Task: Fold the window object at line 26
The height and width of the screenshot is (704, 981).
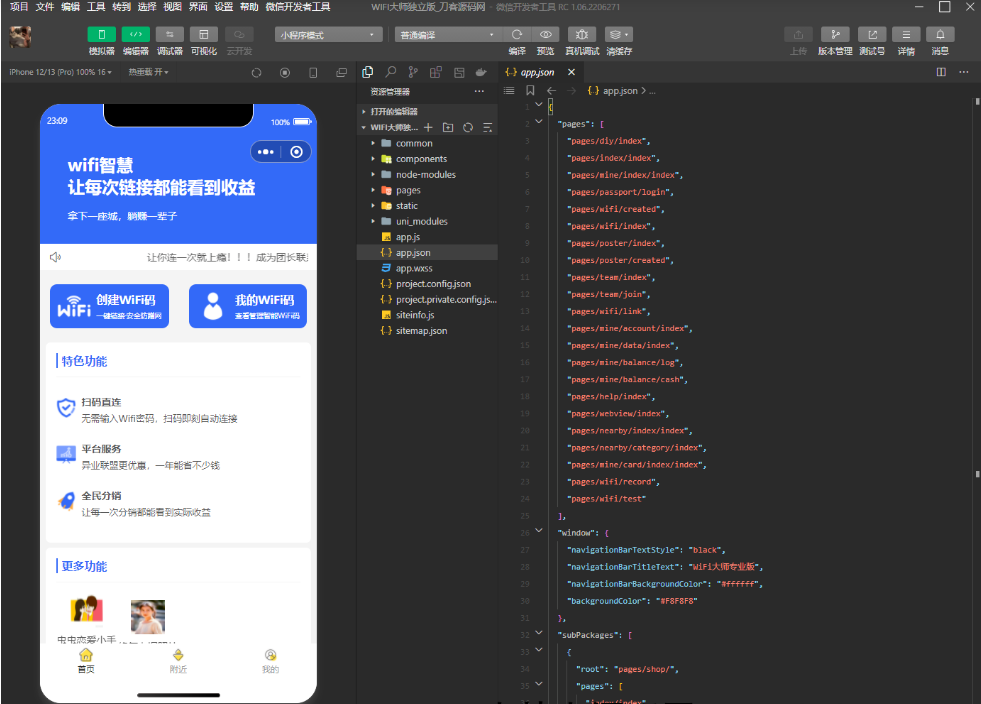Action: point(539,531)
